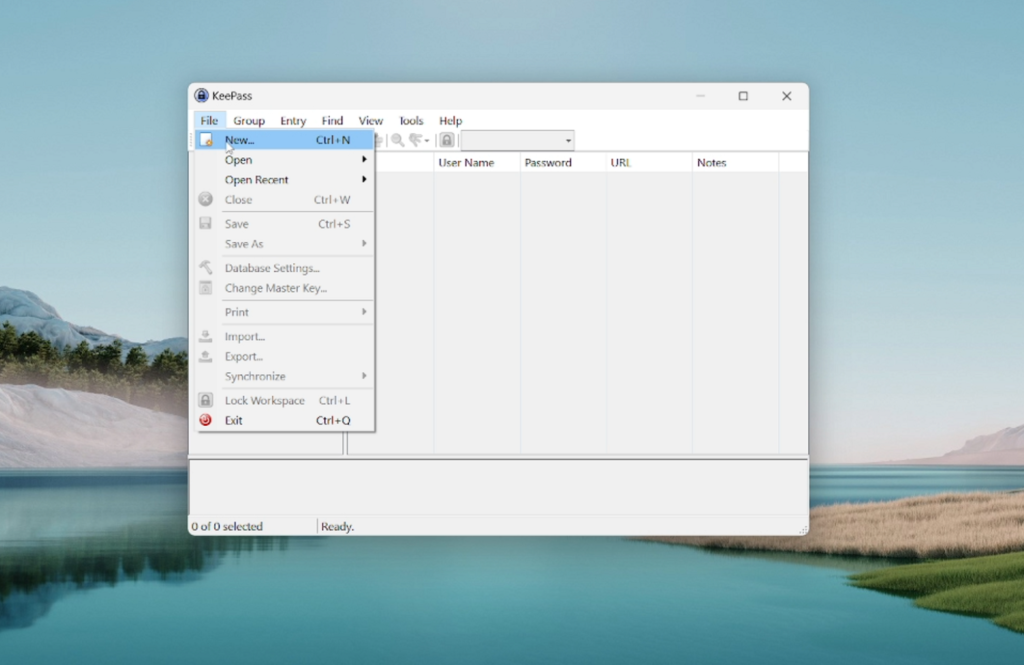Image resolution: width=1024 pixels, height=665 pixels.
Task: Open the quick search dropdown arrow
Action: [567, 140]
